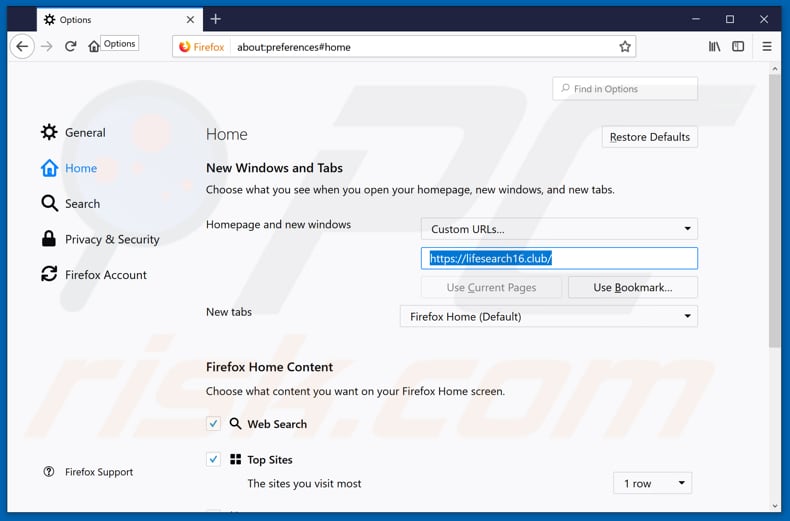Uncheck the Top Sites checkbox
This screenshot has height=521, width=790.
tap(214, 459)
